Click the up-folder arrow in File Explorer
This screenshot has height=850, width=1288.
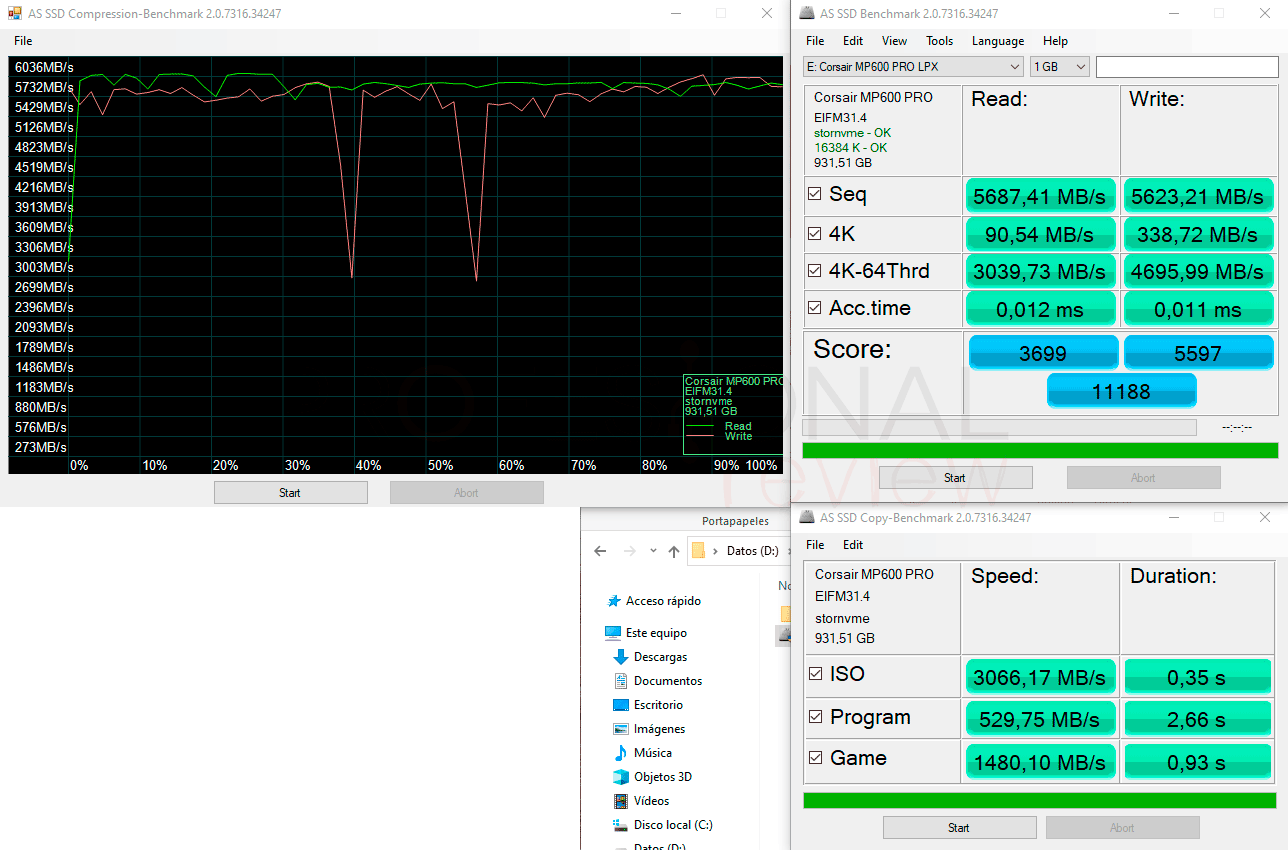click(x=674, y=551)
